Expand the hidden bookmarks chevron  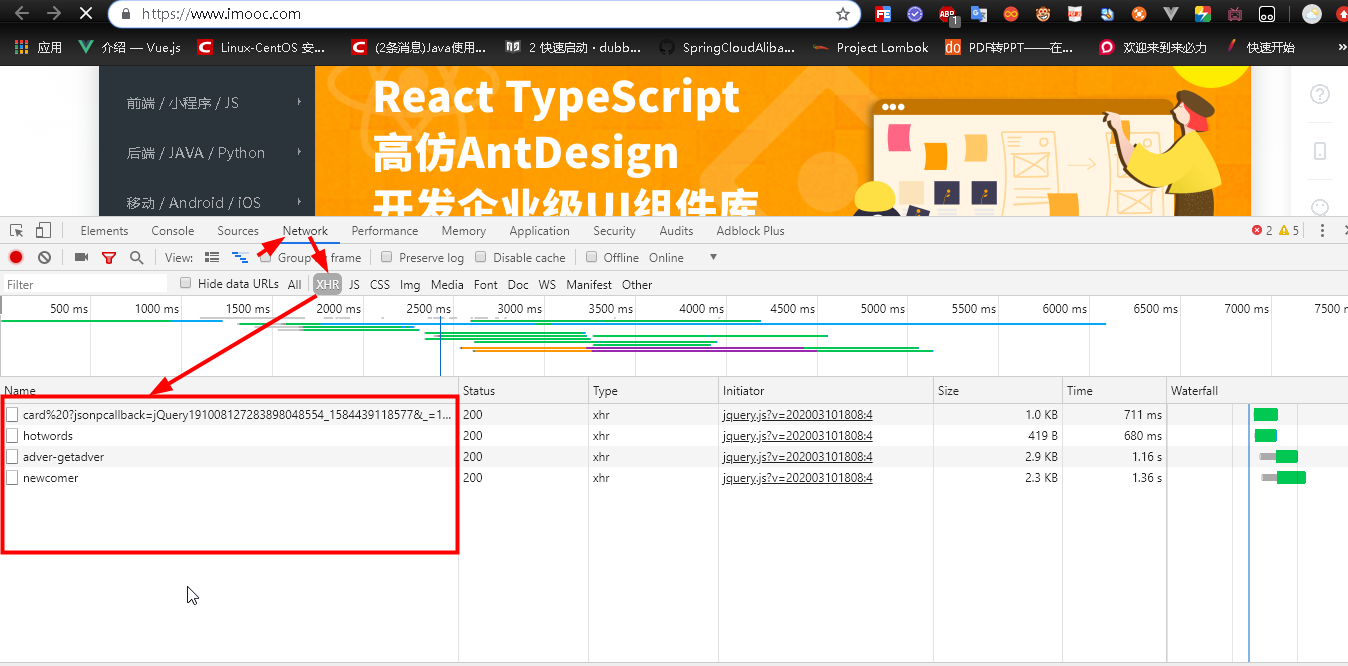click(x=1341, y=46)
